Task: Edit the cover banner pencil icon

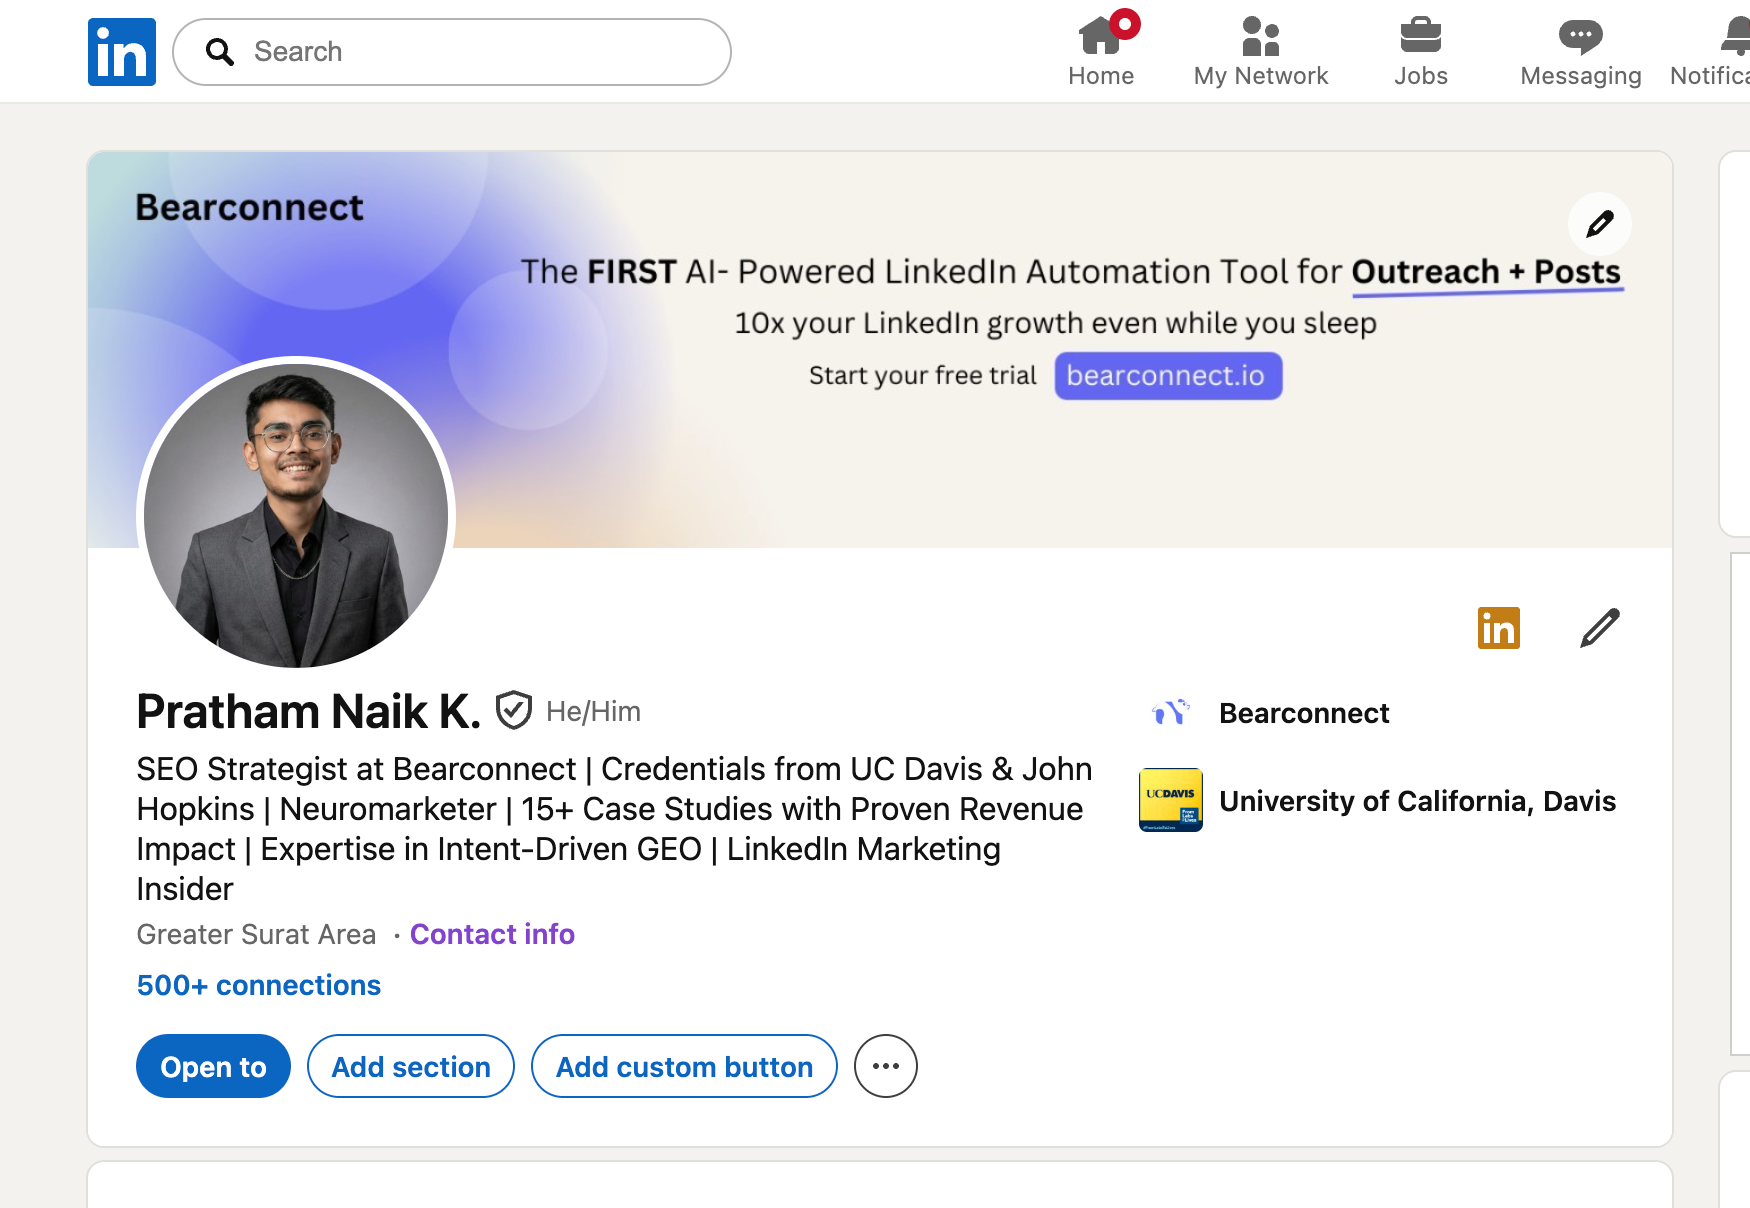Action: (x=1599, y=224)
